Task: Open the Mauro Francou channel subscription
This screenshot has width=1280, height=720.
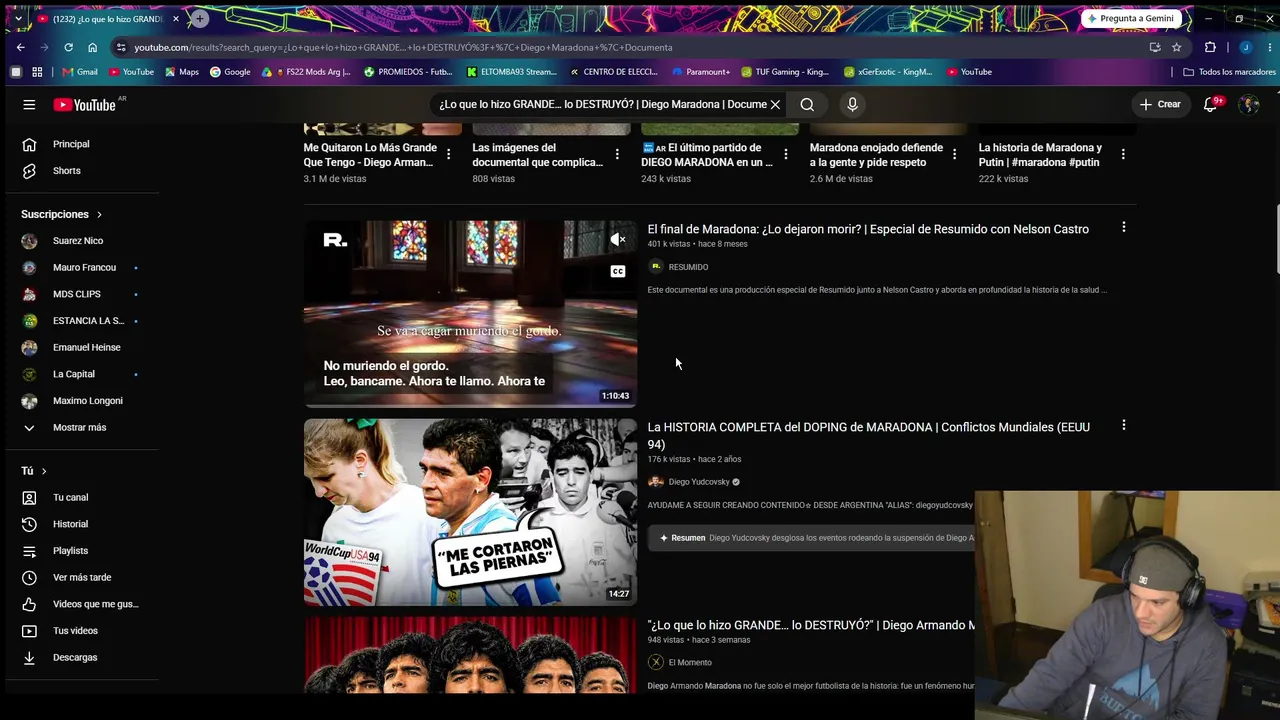Action: coord(82,268)
